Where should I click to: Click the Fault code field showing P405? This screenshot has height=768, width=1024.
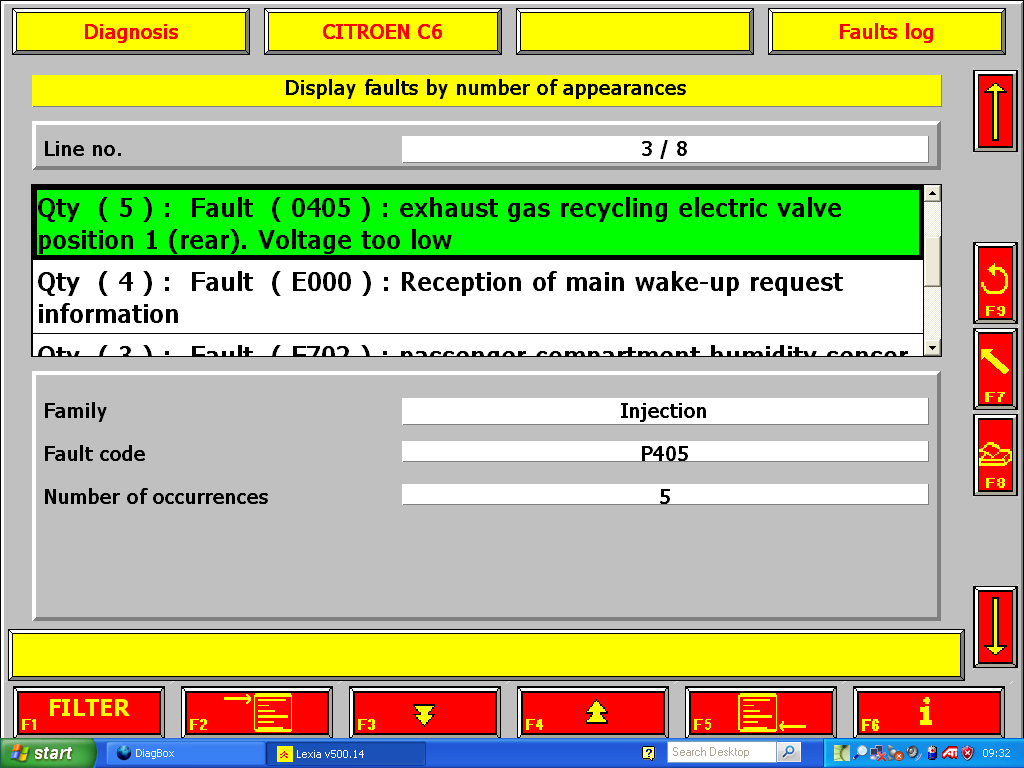click(665, 452)
